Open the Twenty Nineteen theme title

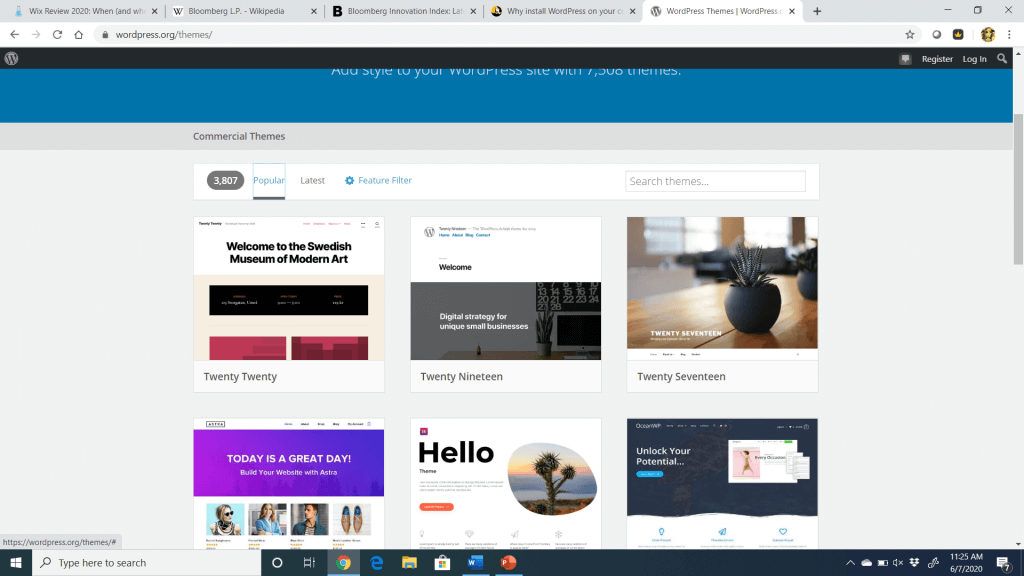coord(461,376)
